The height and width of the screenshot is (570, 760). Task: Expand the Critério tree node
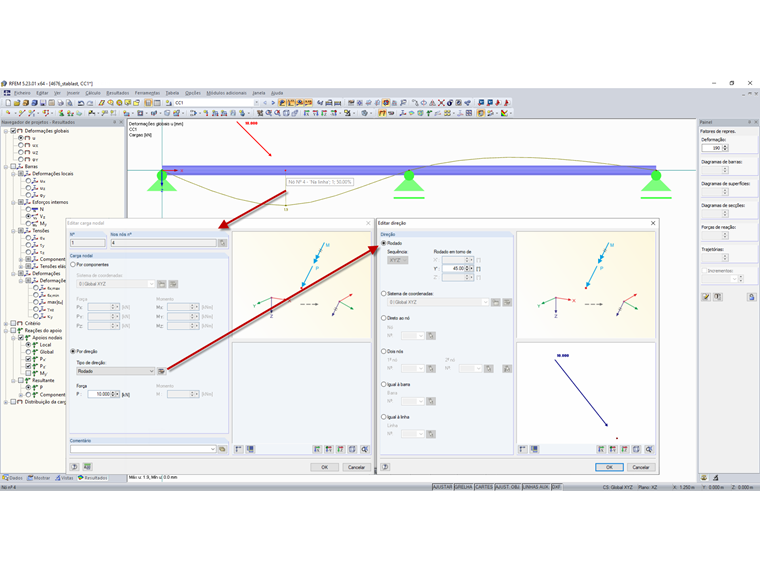click(x=6, y=323)
